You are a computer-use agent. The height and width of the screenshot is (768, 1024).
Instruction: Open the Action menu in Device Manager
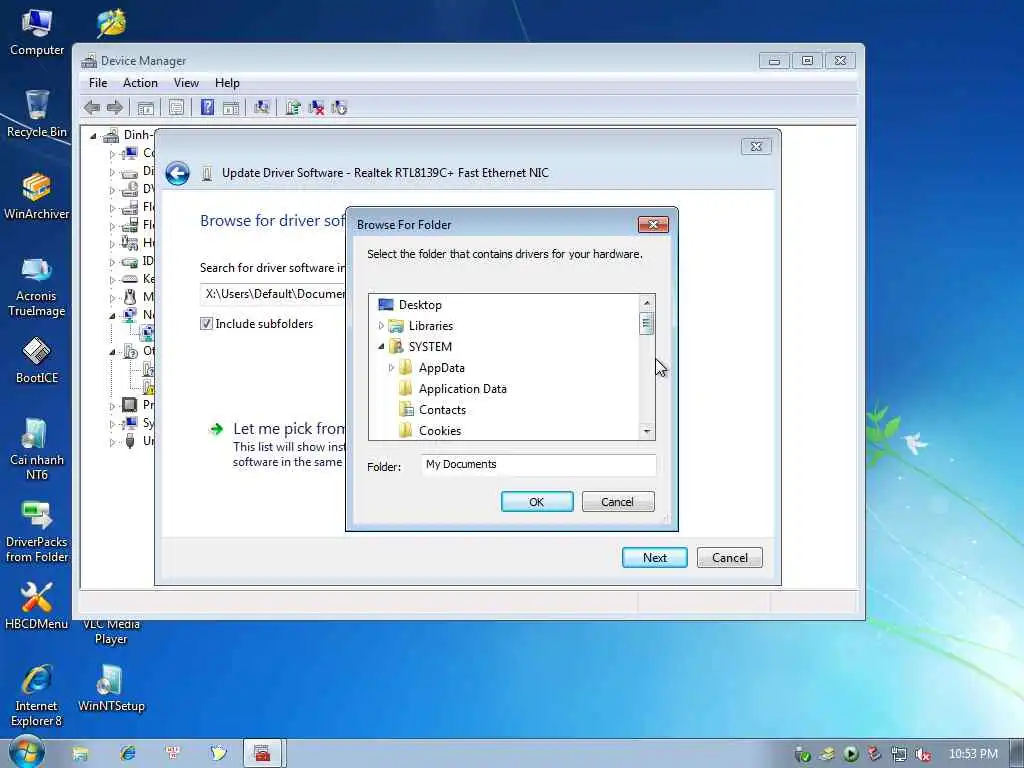coord(140,83)
